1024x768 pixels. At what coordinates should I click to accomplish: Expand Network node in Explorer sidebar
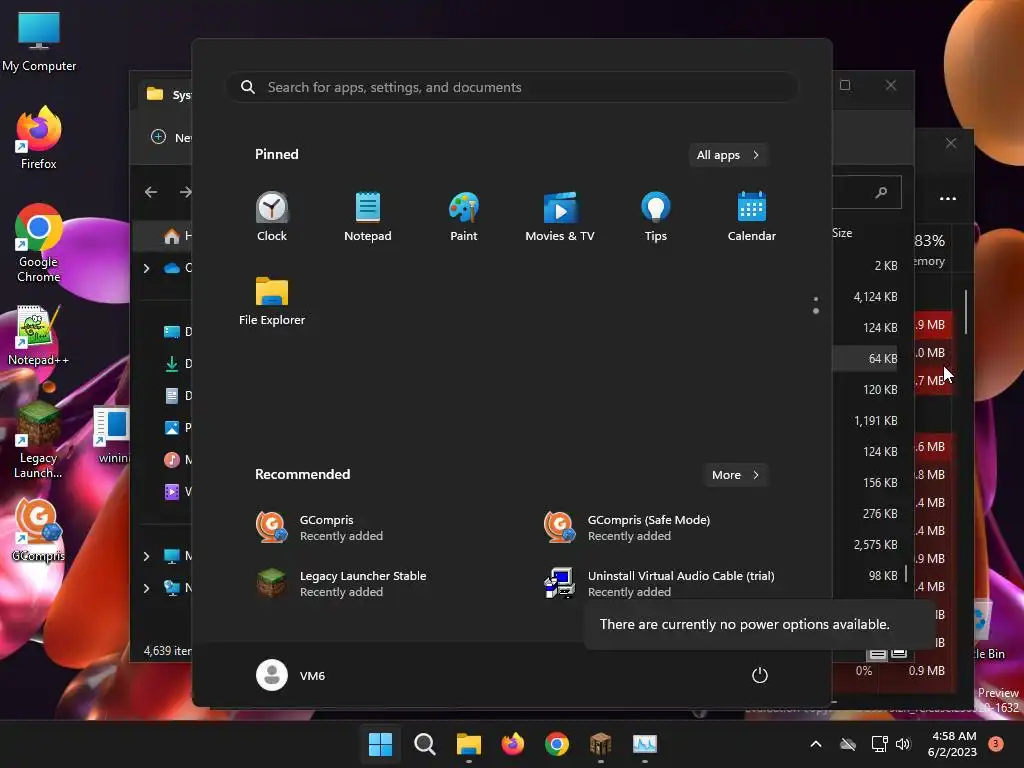[x=146, y=588]
